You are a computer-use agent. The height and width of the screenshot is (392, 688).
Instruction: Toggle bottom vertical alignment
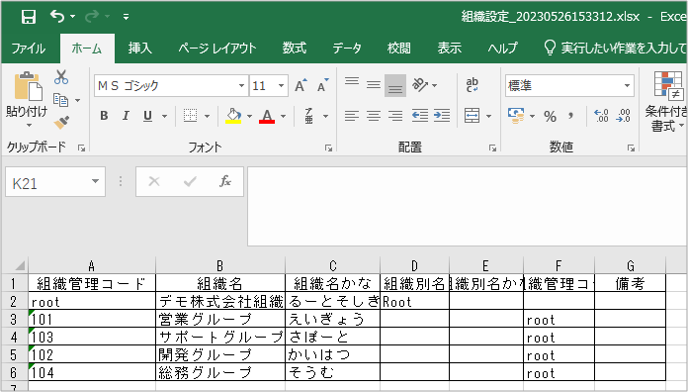[x=395, y=85]
